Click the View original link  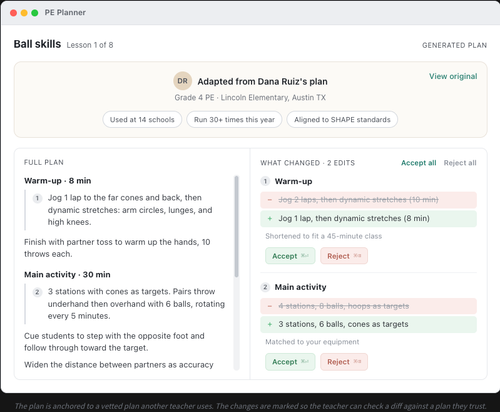tap(453, 76)
